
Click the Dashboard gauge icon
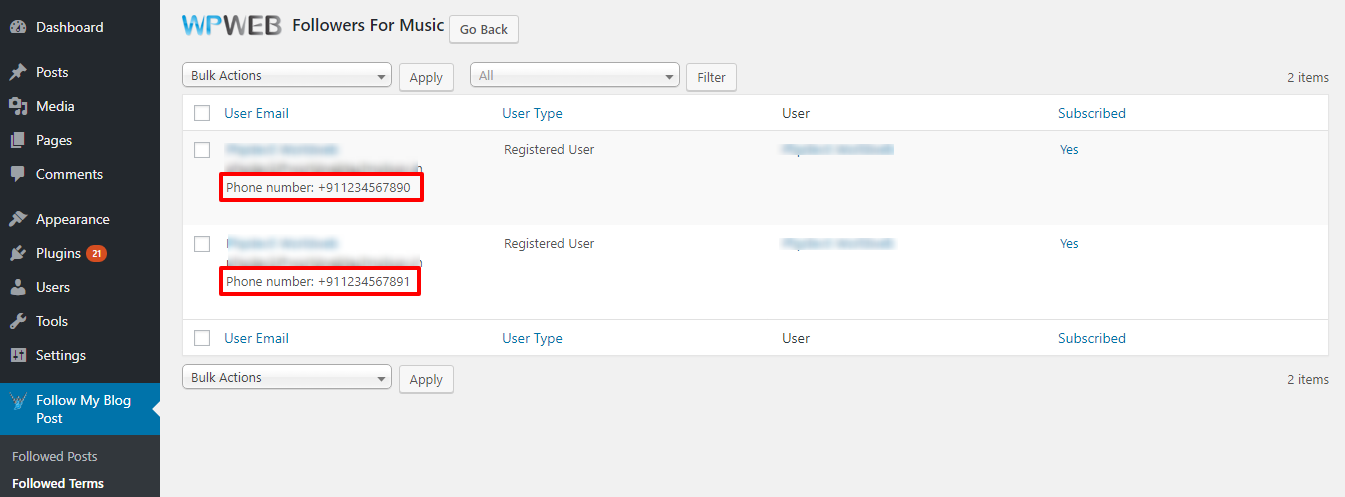(x=18, y=27)
